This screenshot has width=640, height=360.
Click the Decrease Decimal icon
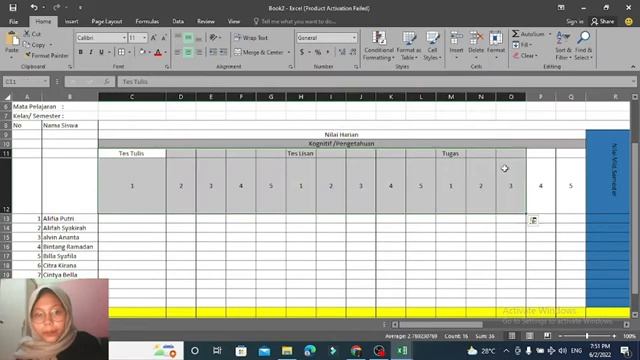pos(353,52)
